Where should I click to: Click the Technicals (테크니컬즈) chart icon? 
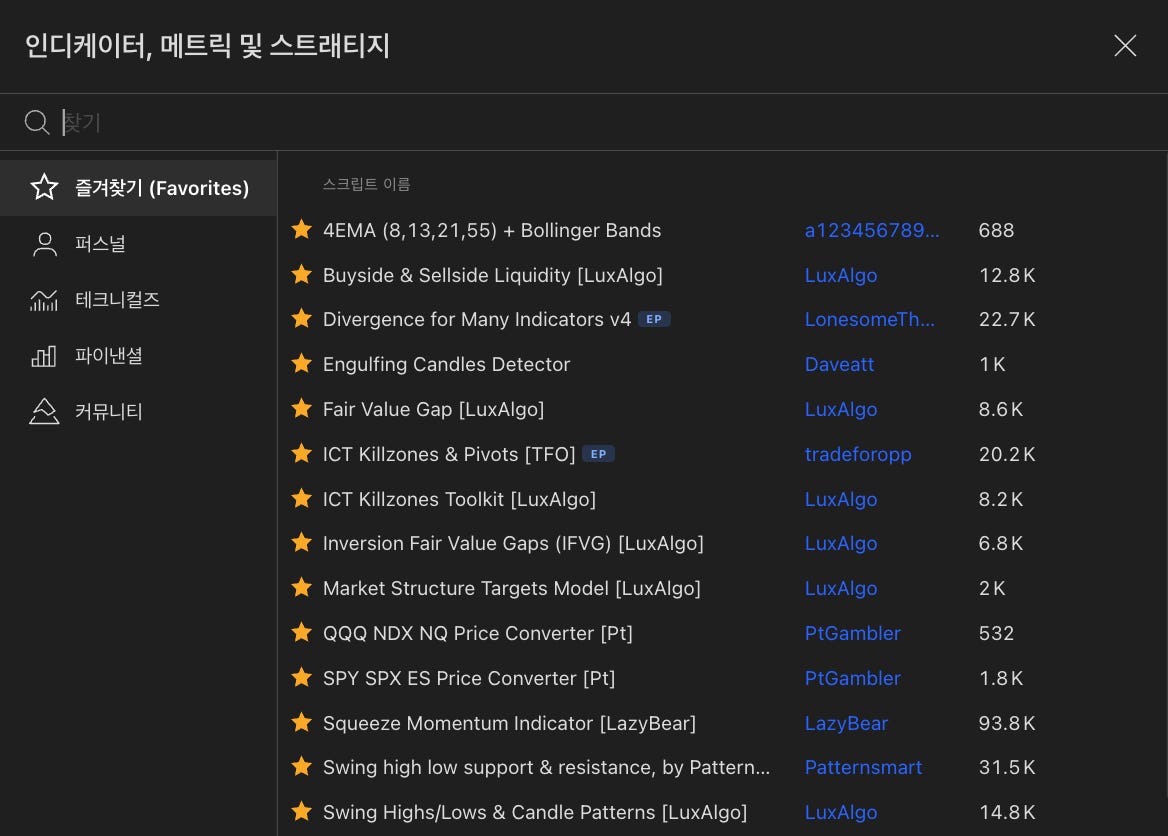click(44, 300)
